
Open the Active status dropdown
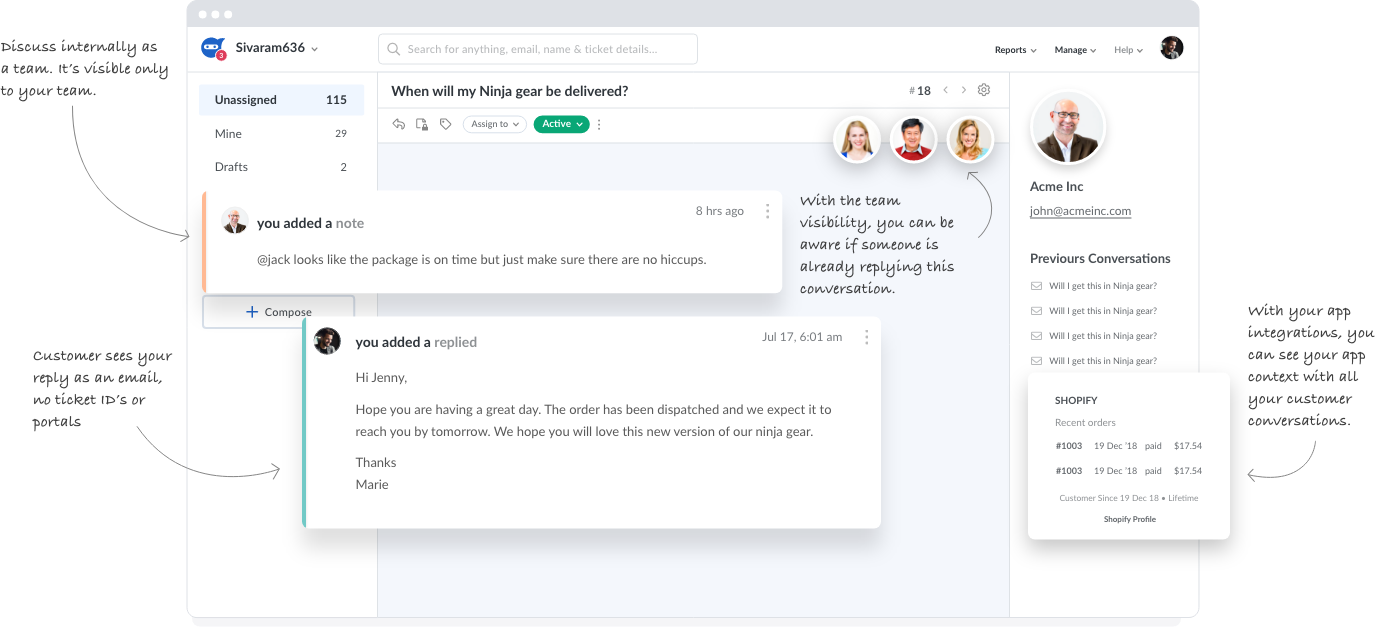[561, 124]
